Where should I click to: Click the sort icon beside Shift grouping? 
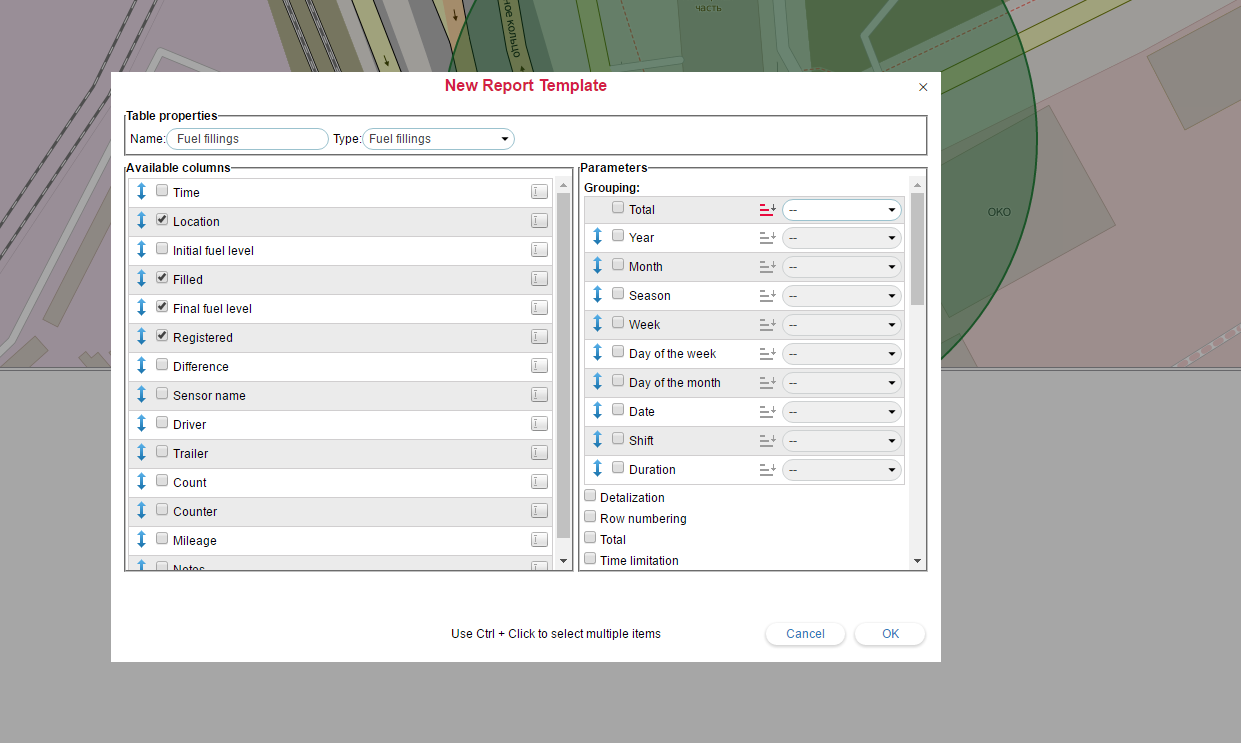767,440
